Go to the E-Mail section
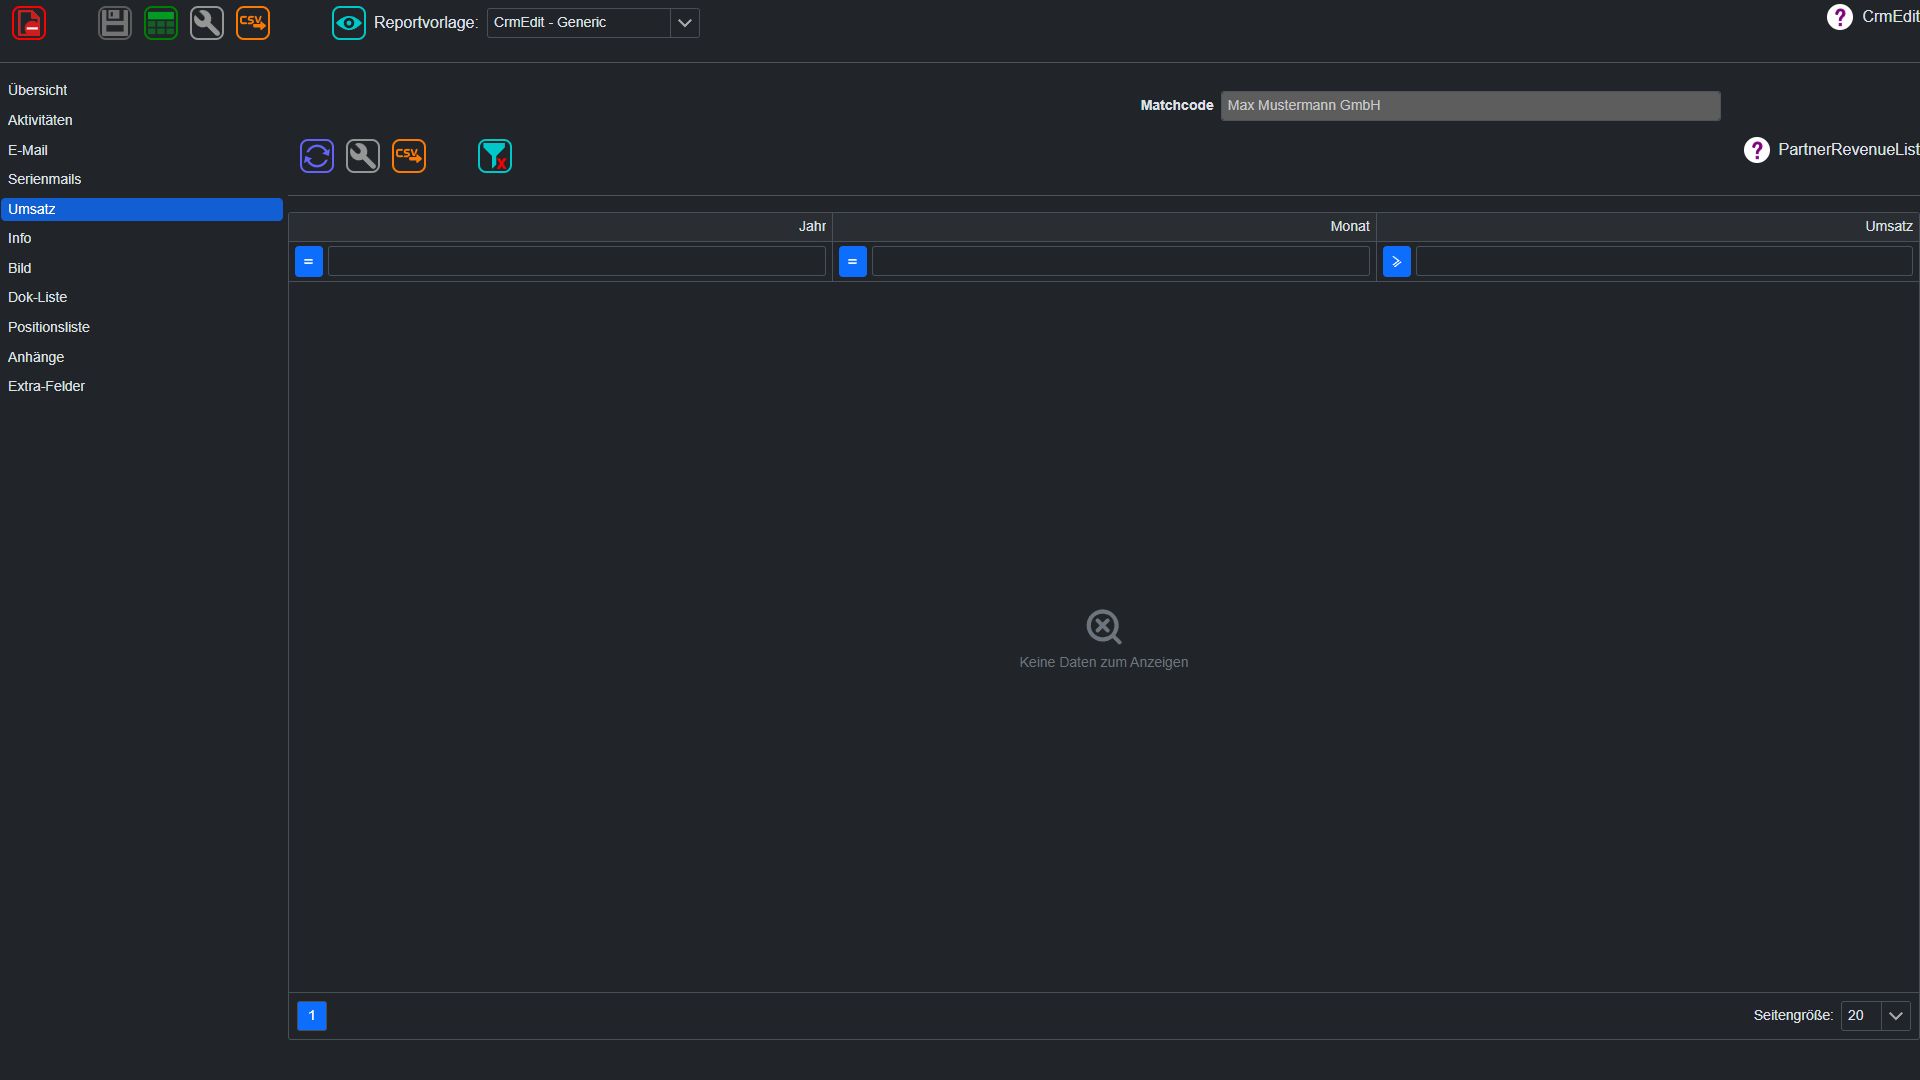Image resolution: width=1920 pixels, height=1080 pixels. [x=142, y=150]
